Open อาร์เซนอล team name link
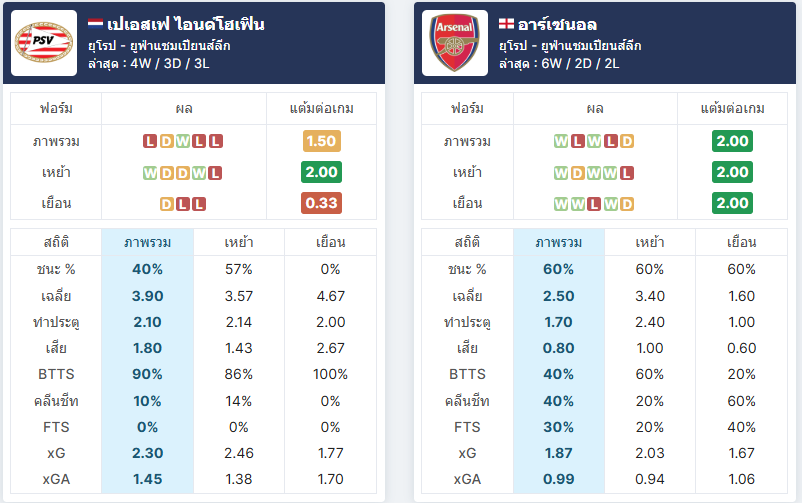The height and width of the screenshot is (503, 802). click(x=557, y=24)
